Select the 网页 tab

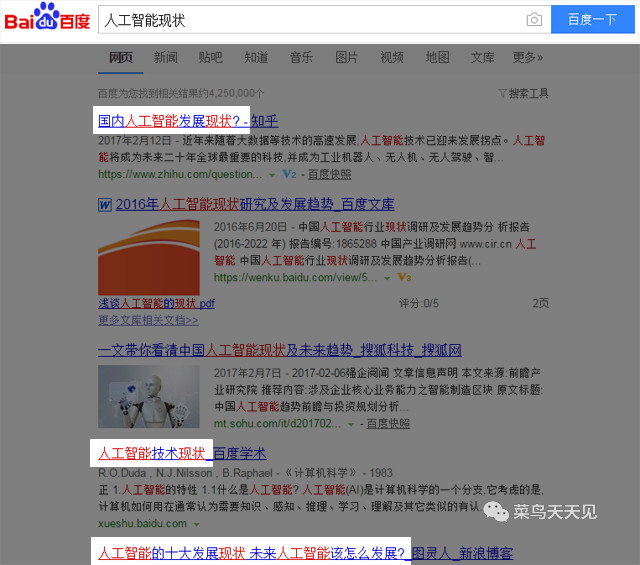click(x=121, y=58)
